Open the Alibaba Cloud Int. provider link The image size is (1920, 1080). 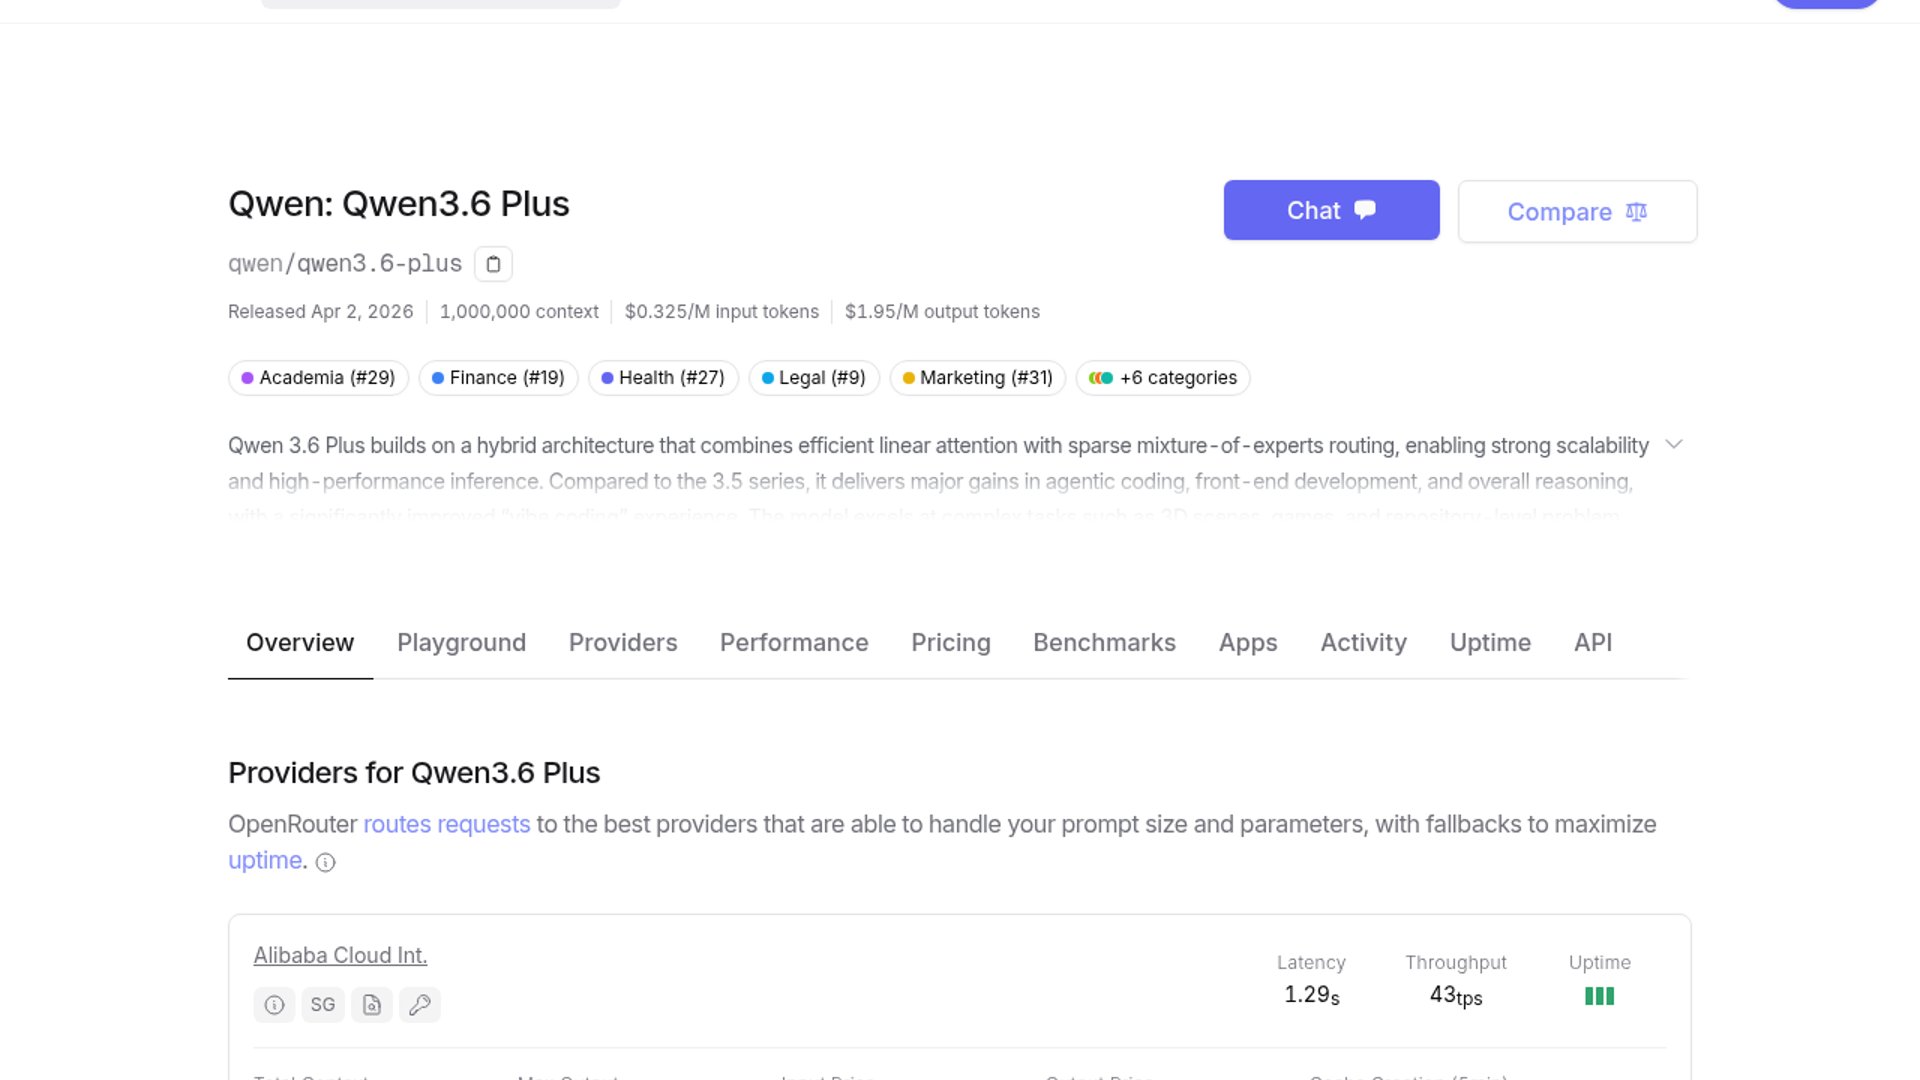[x=340, y=956]
